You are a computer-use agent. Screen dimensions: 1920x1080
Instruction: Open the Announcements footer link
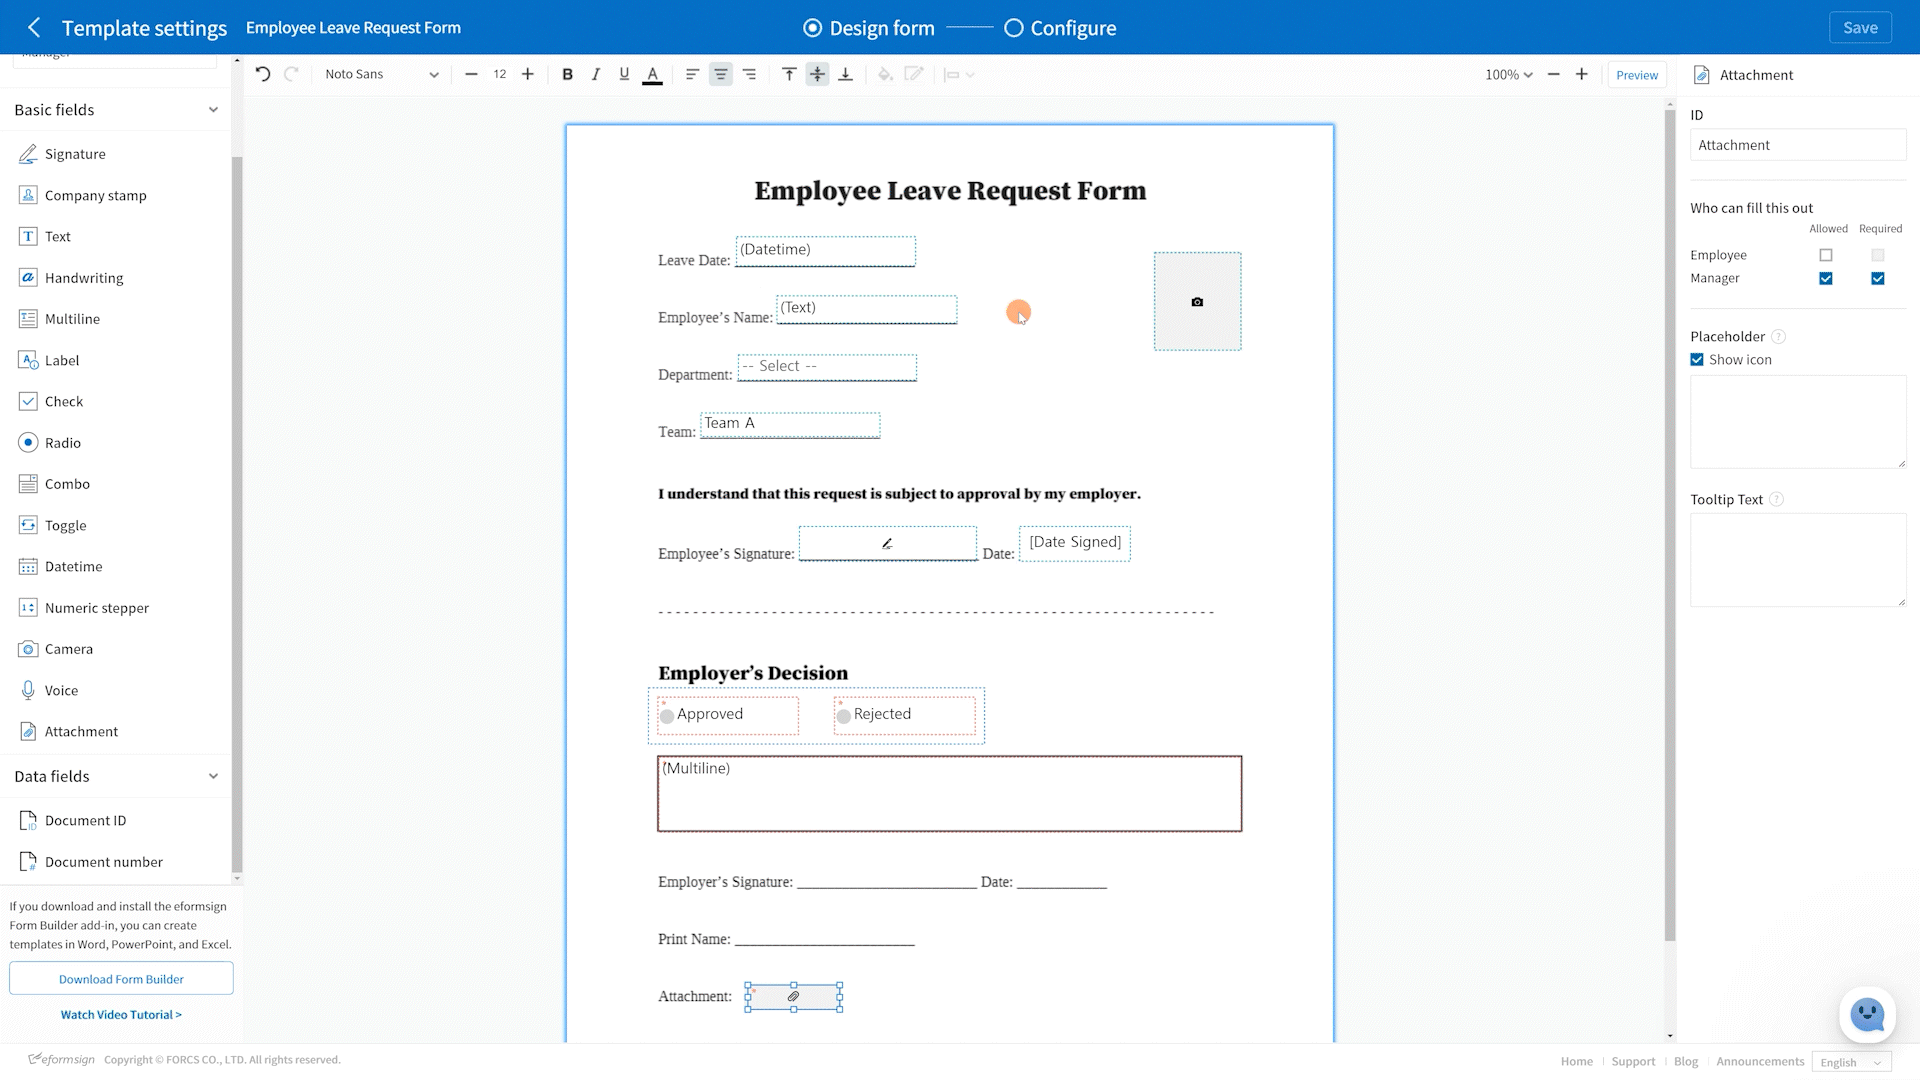point(1760,1062)
